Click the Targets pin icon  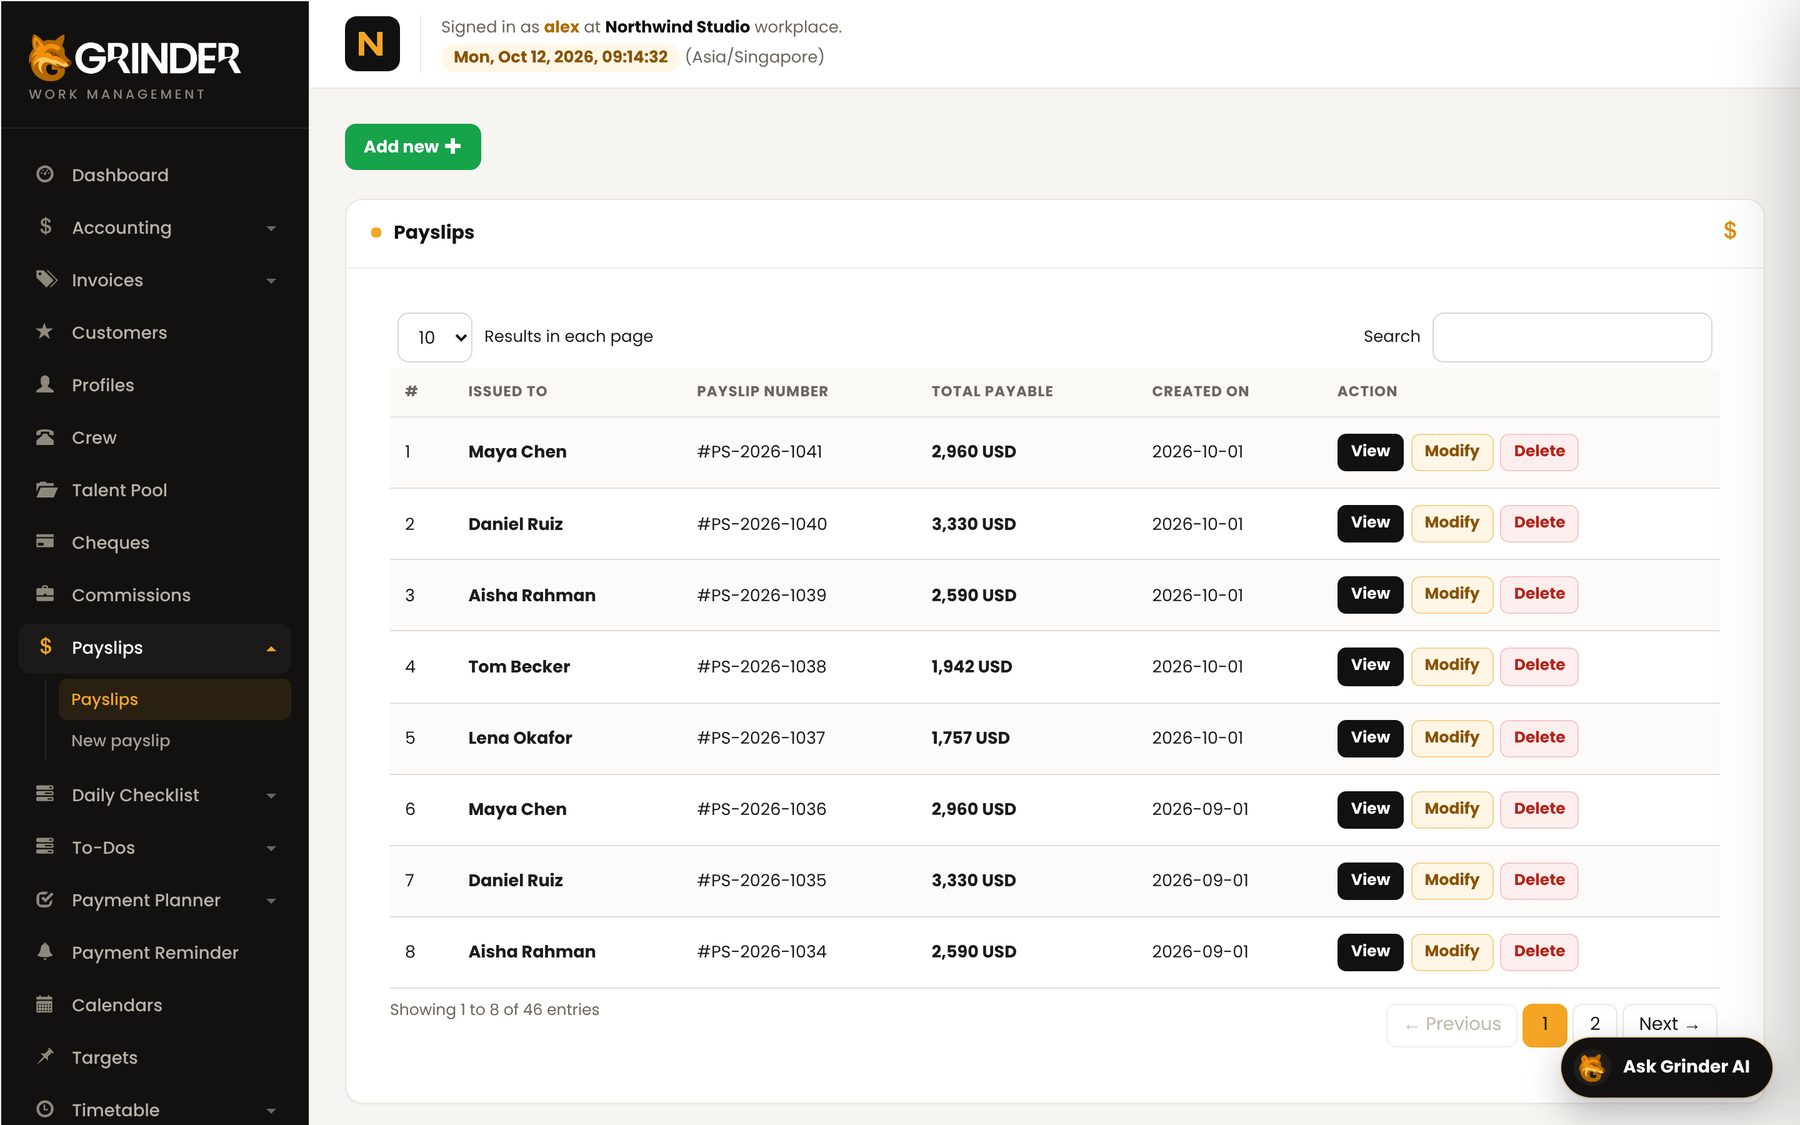tap(45, 1056)
